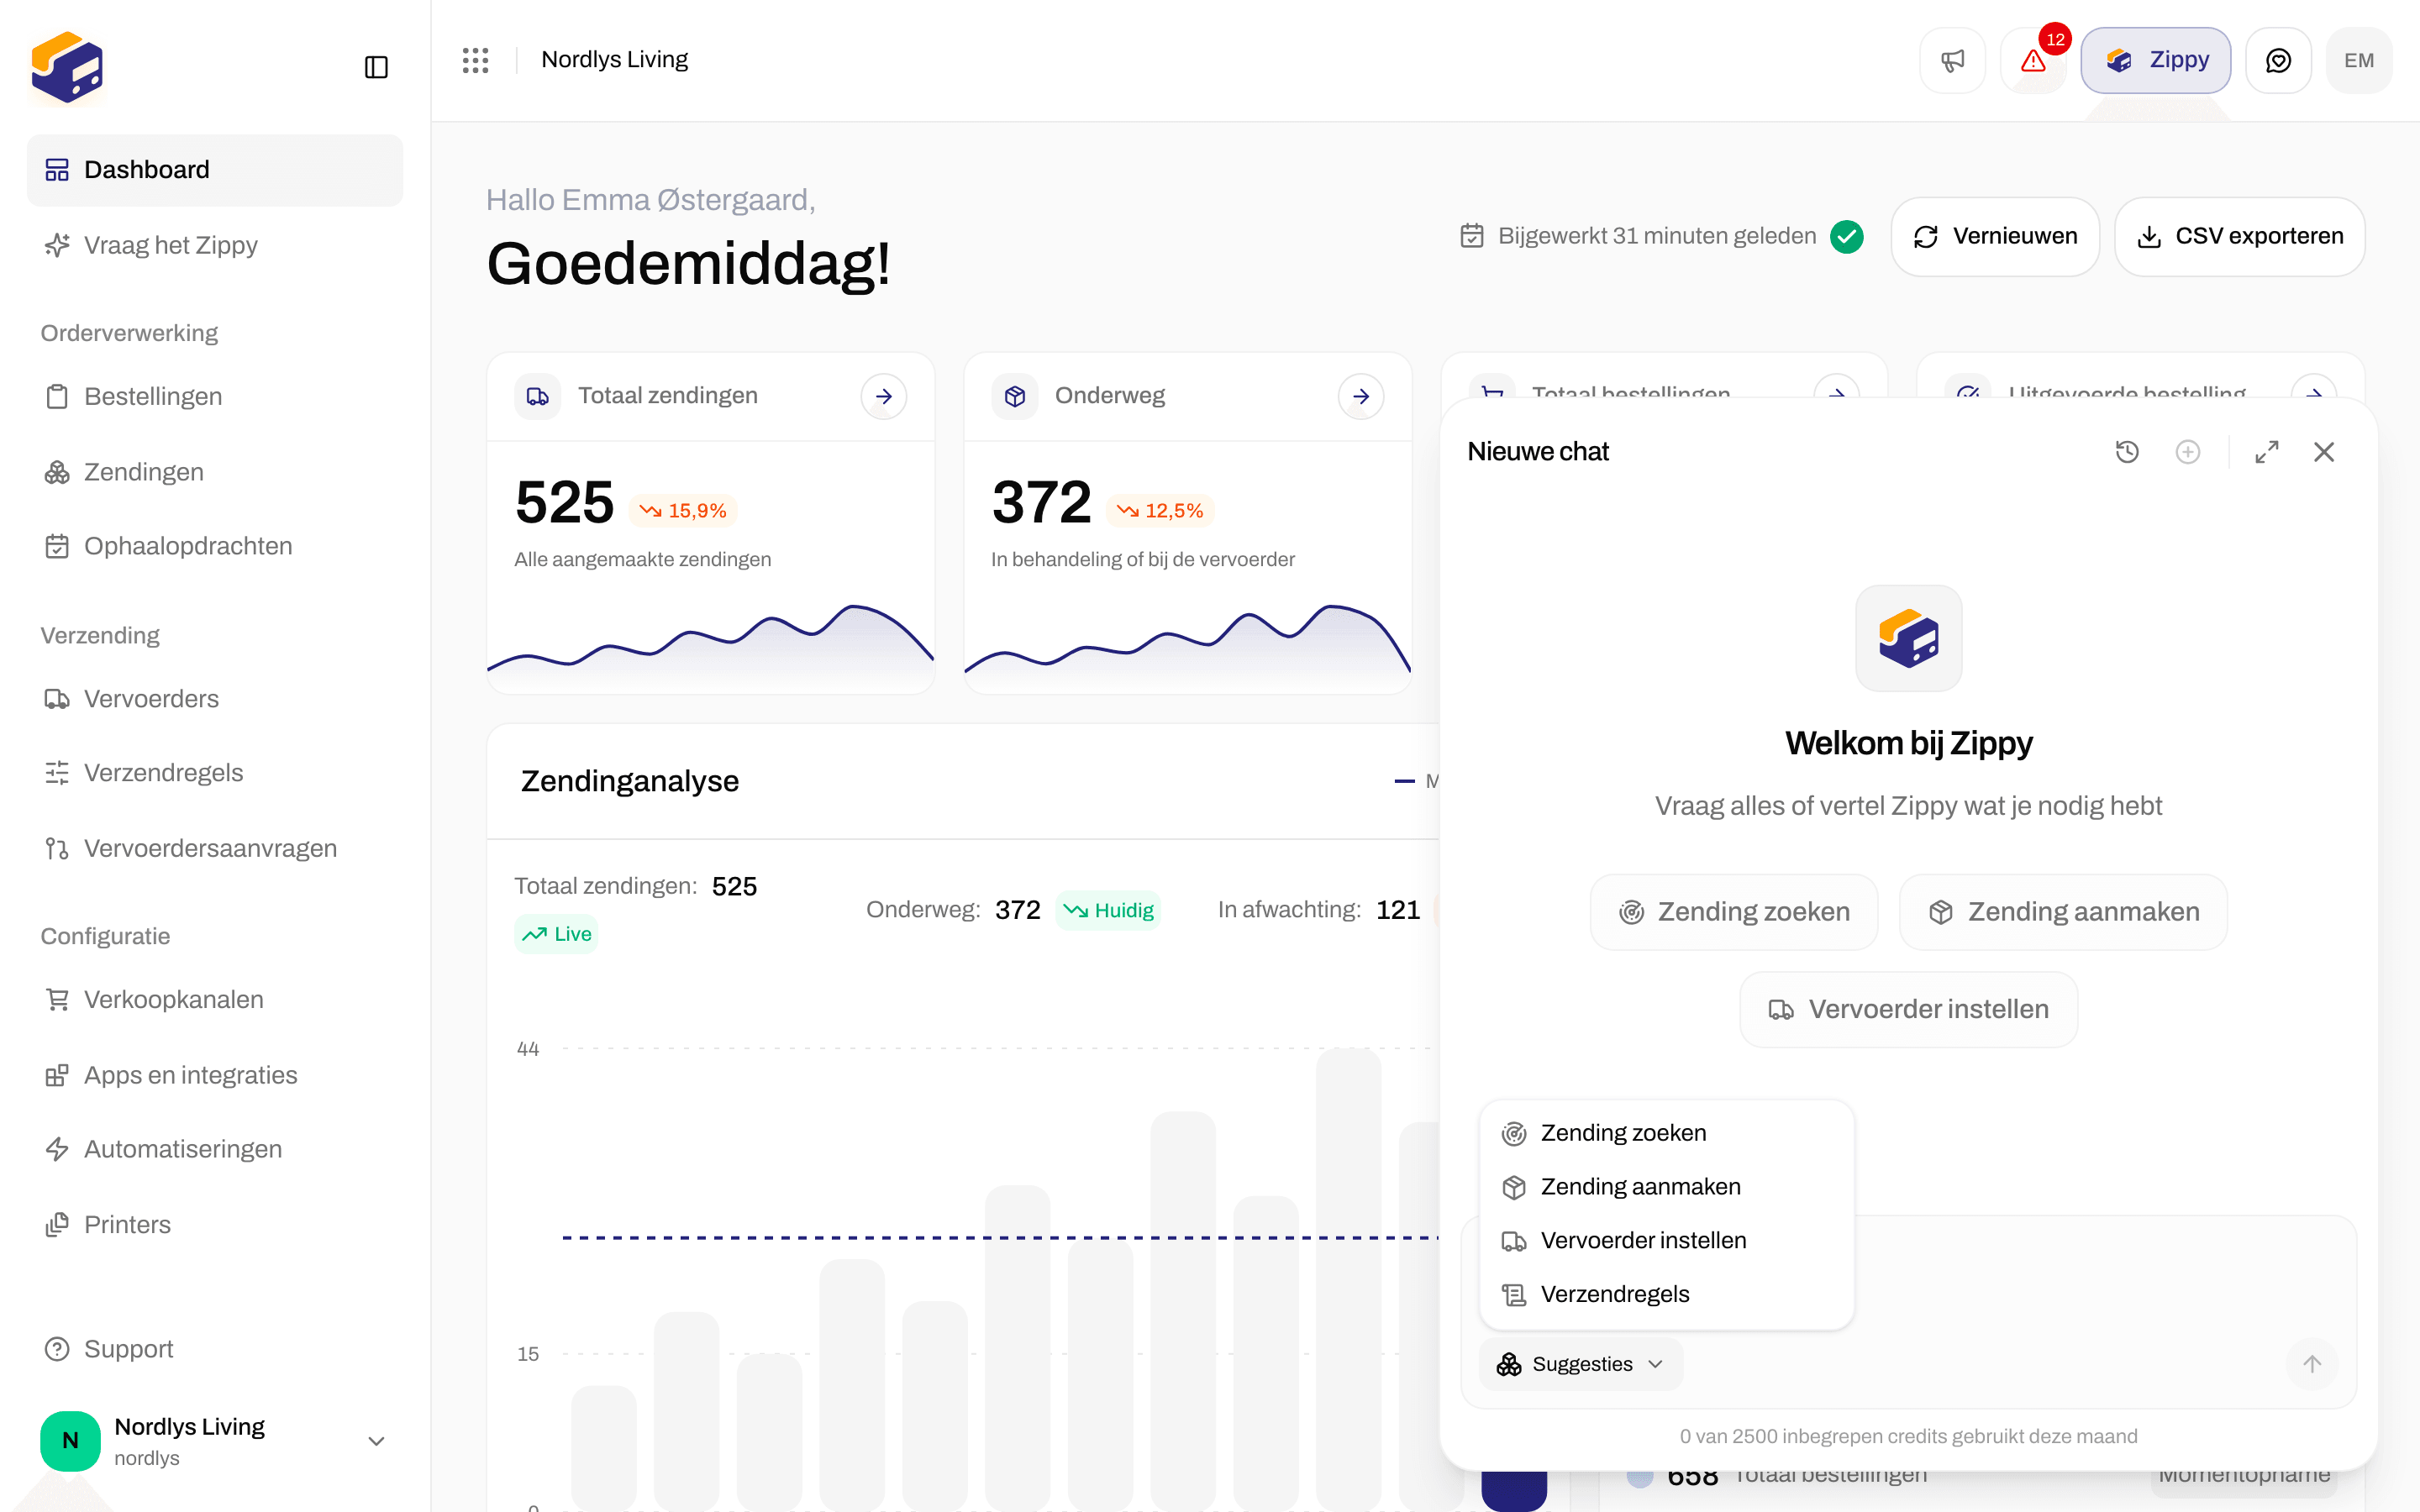Open the apps grid icon
2420x1512 pixels.
click(x=475, y=60)
